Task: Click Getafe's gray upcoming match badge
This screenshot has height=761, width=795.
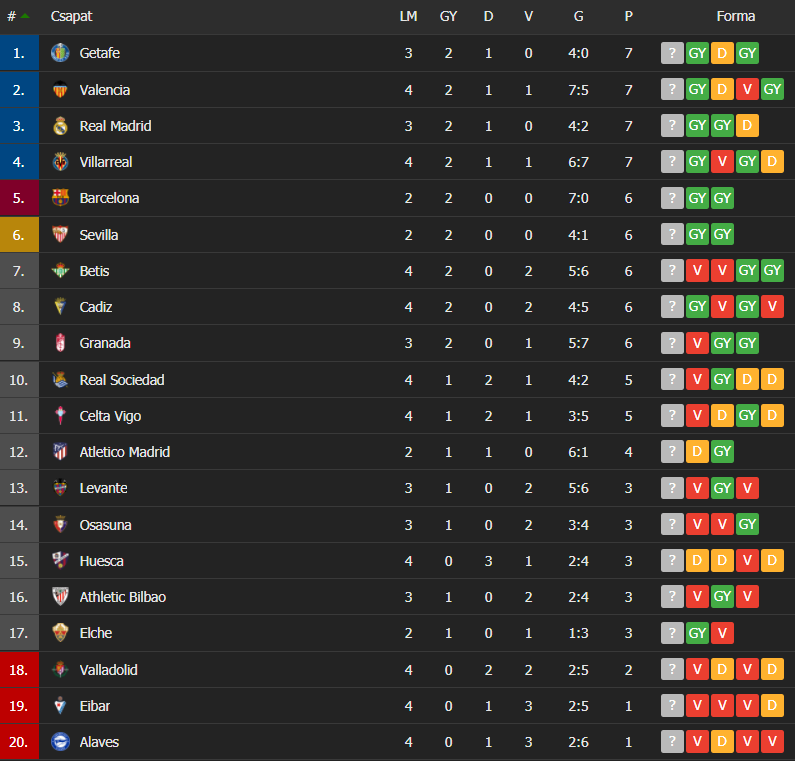Action: 672,53
